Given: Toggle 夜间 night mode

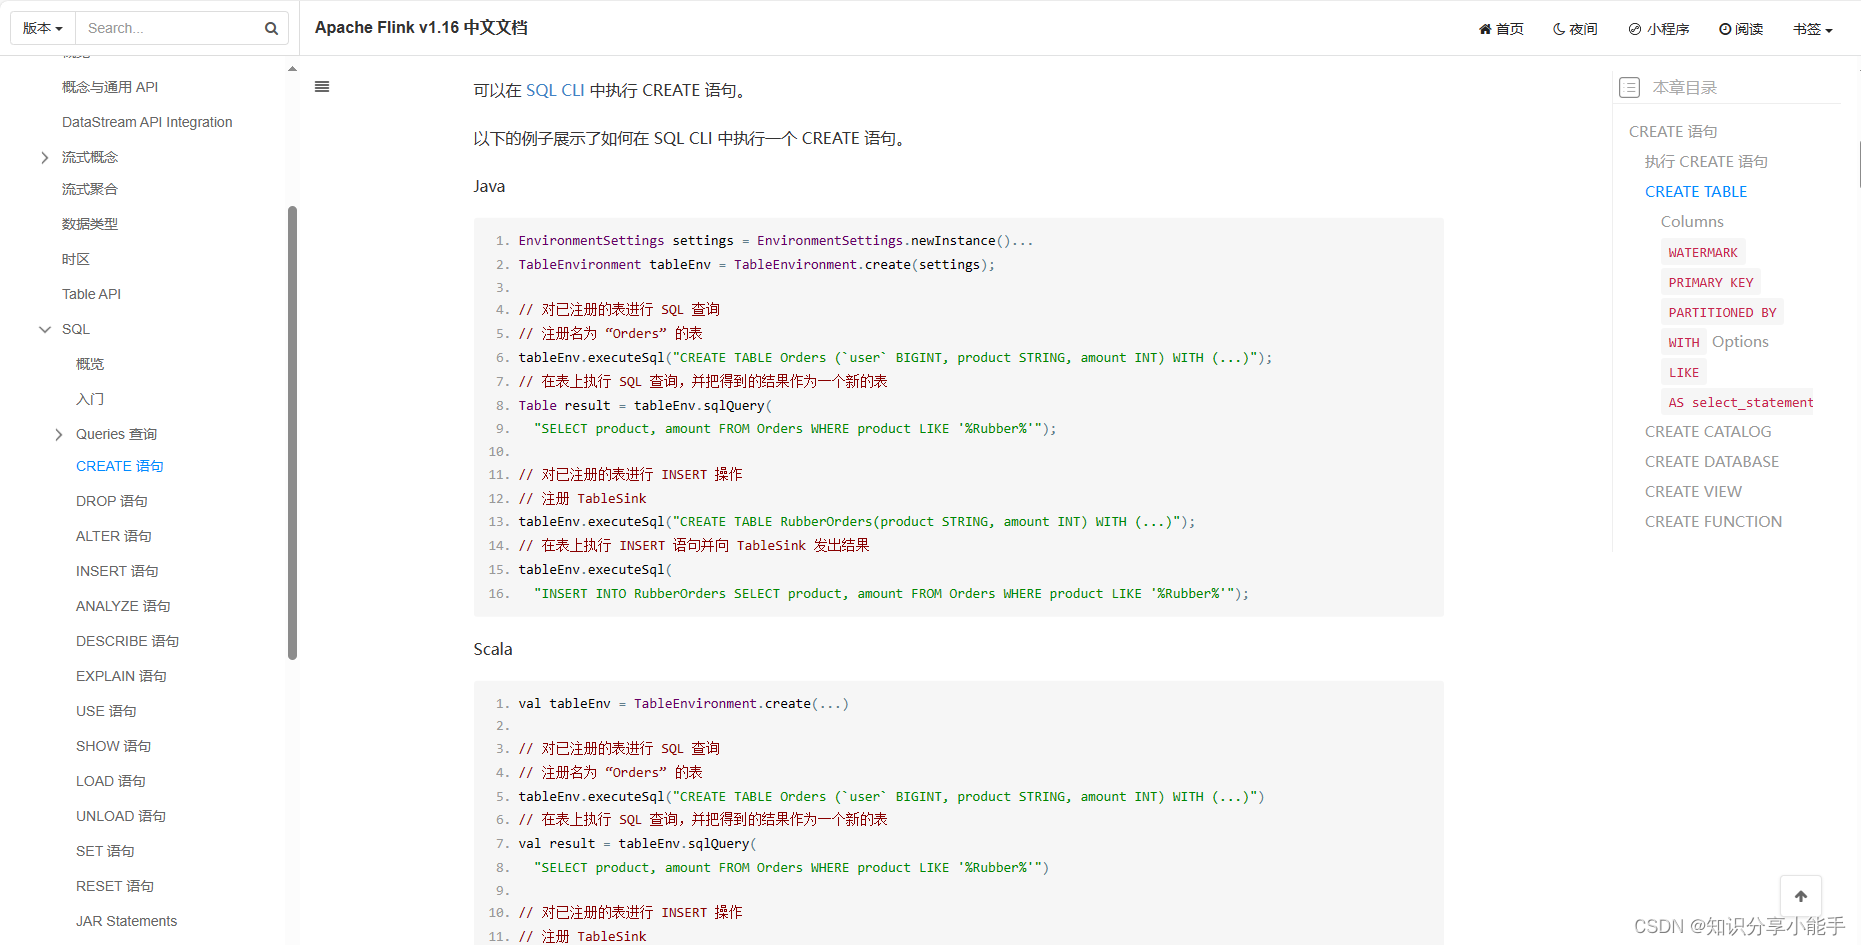Looking at the screenshot, I should (x=1575, y=29).
